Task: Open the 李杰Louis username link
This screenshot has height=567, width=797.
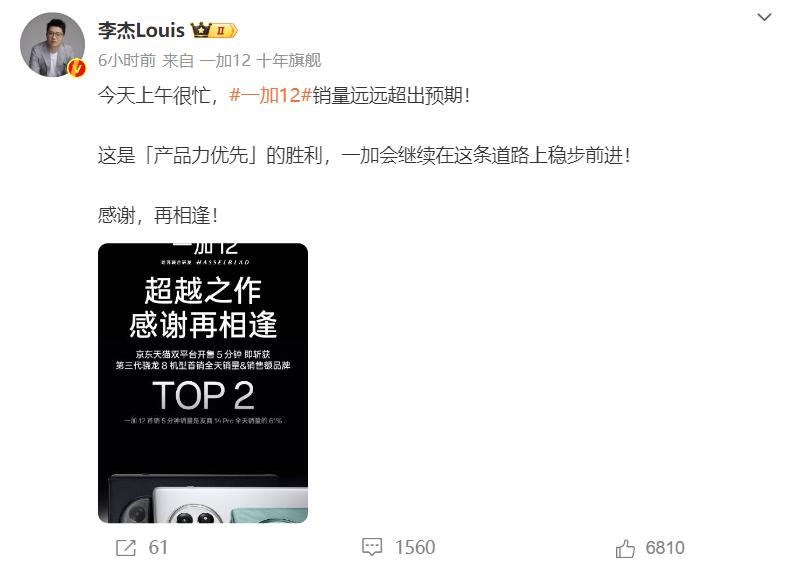Action: (141, 30)
